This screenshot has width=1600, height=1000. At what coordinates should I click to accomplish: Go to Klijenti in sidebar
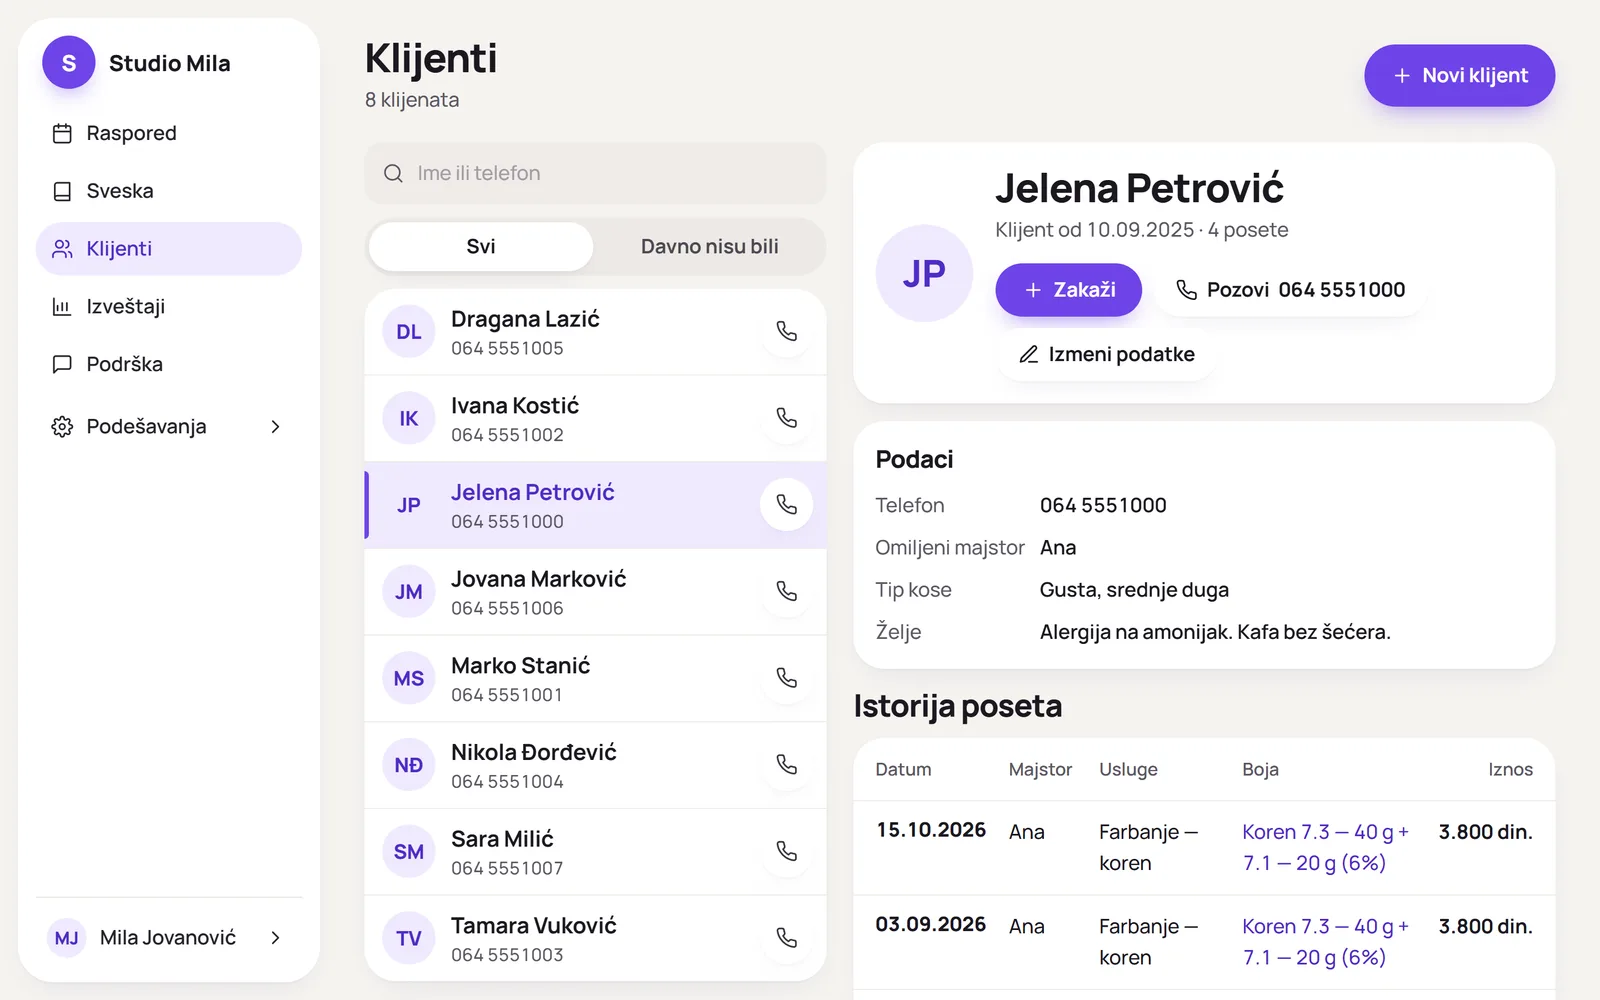pyautogui.click(x=169, y=249)
